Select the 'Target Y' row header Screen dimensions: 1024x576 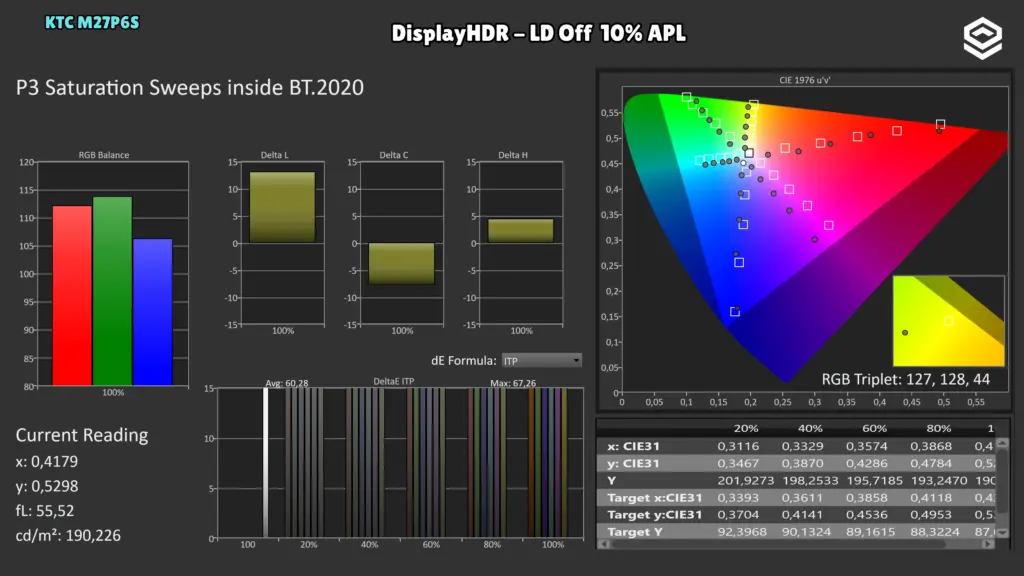(x=635, y=532)
